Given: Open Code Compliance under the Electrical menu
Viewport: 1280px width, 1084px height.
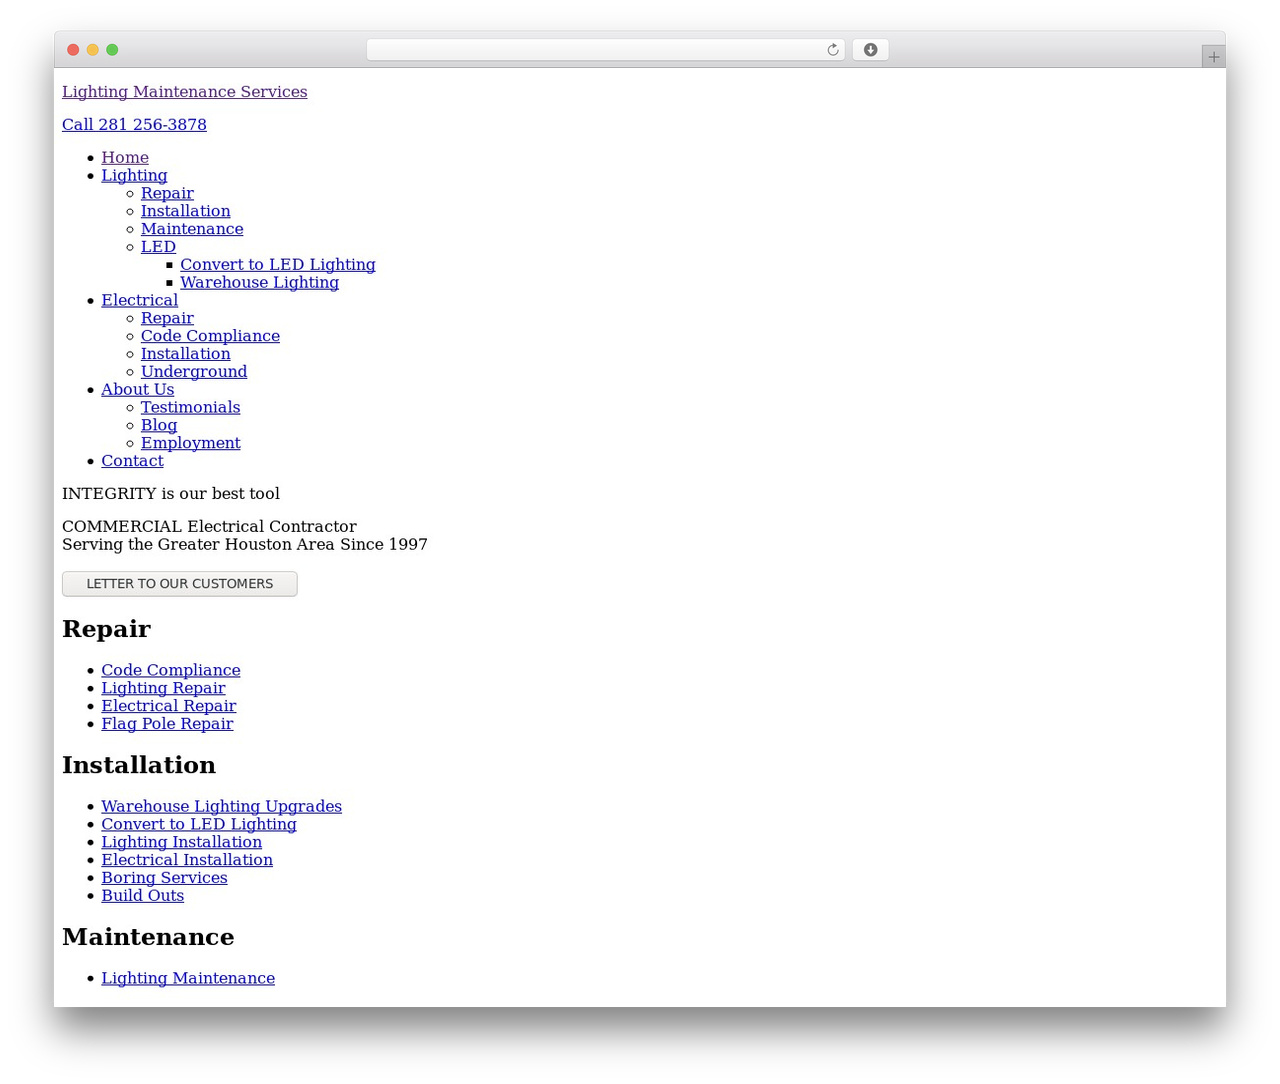Looking at the screenshot, I should pyautogui.click(x=210, y=336).
